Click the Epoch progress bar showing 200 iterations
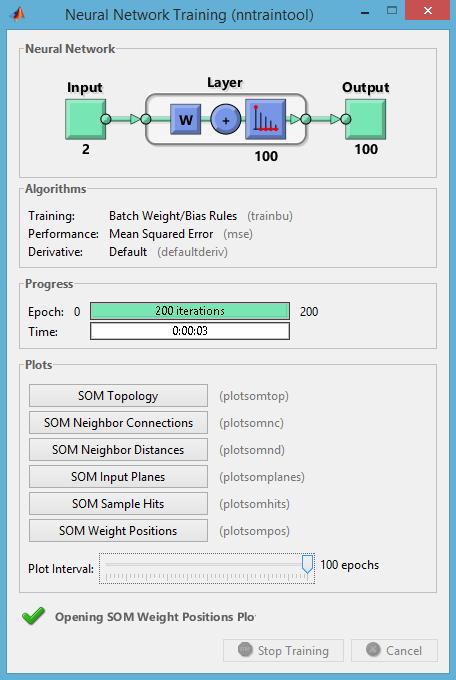This screenshot has height=680, width=456. [x=190, y=311]
